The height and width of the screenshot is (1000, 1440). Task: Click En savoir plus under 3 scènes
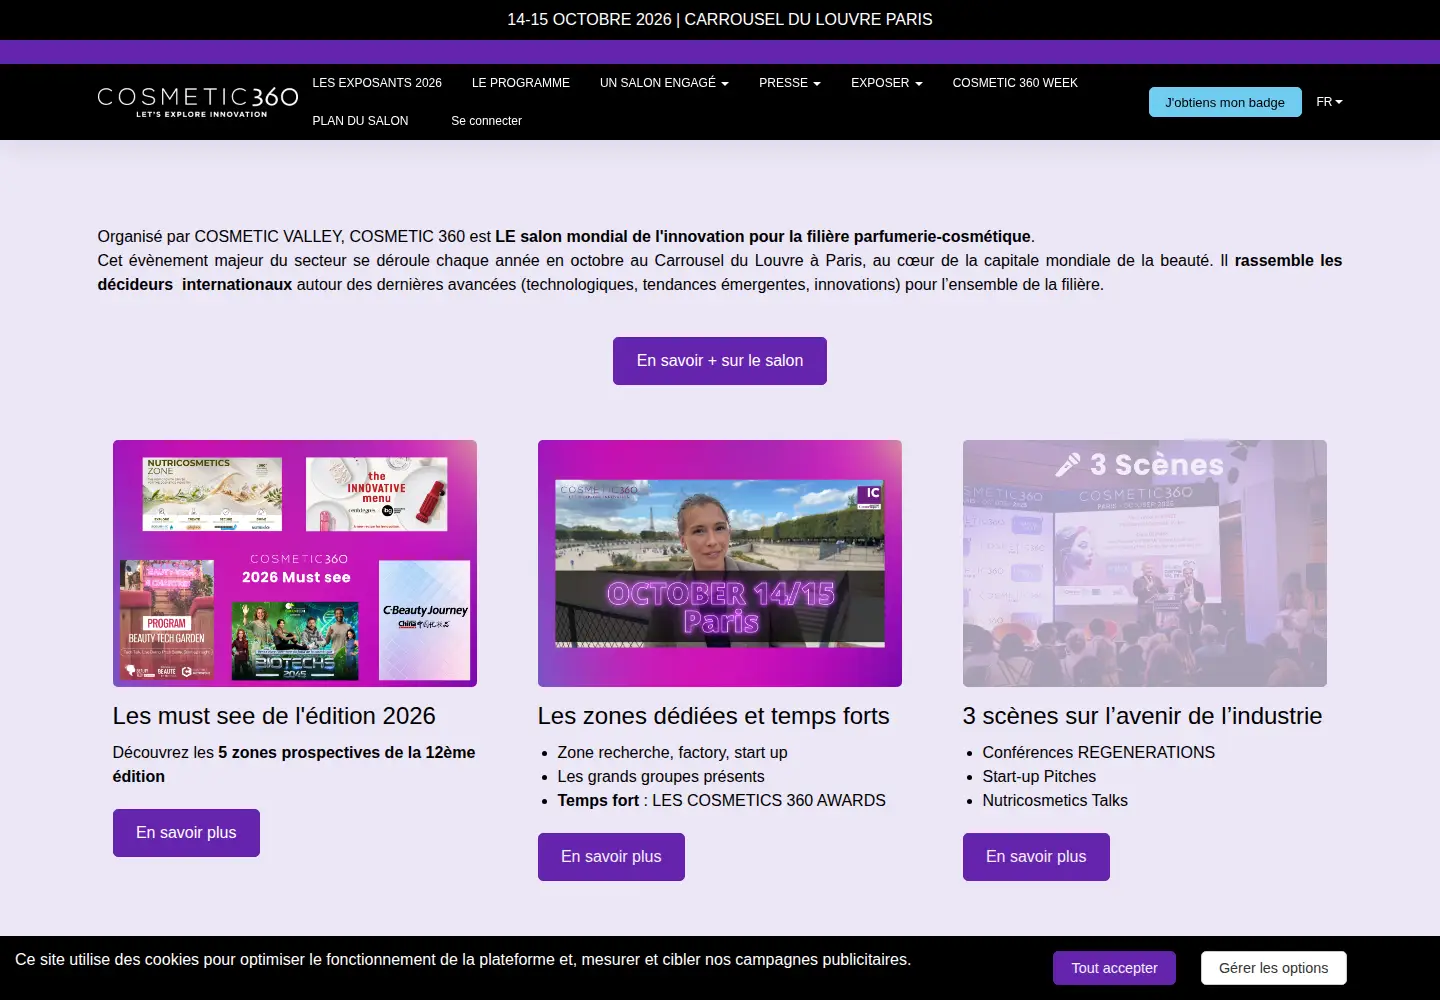coord(1036,857)
